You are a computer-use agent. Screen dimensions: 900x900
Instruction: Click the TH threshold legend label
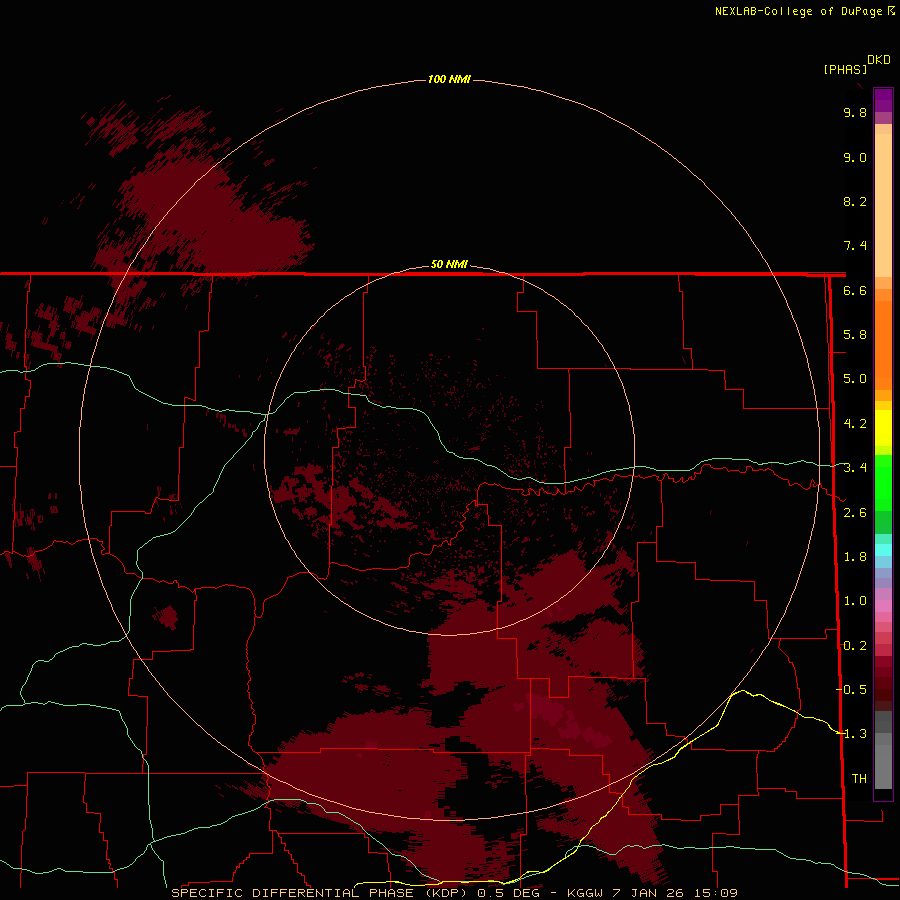[x=859, y=778]
